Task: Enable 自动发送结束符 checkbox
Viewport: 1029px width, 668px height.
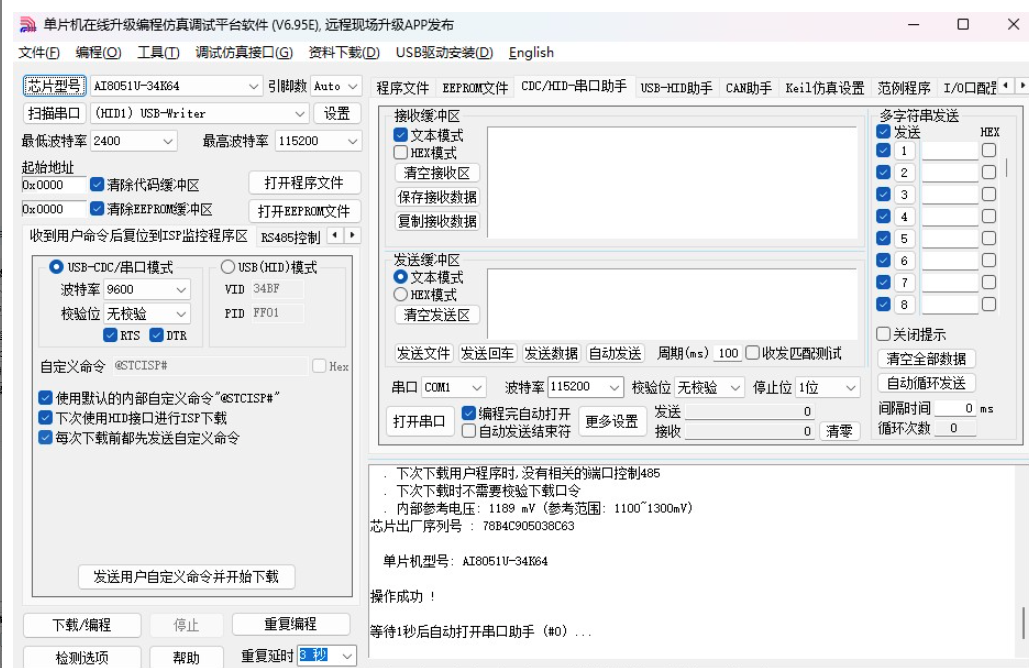Action: 469,431
